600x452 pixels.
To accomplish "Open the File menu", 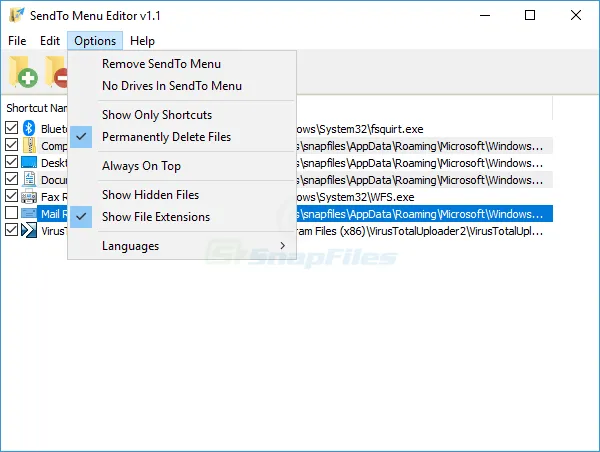I will [x=17, y=41].
